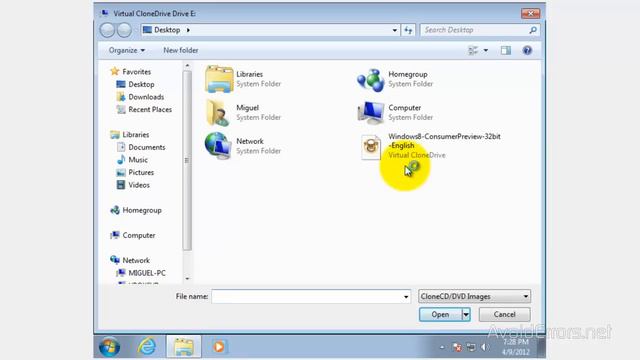Viewport: 640px width, 360px height.
Task: Click the help question mark icon
Action: tap(527, 50)
